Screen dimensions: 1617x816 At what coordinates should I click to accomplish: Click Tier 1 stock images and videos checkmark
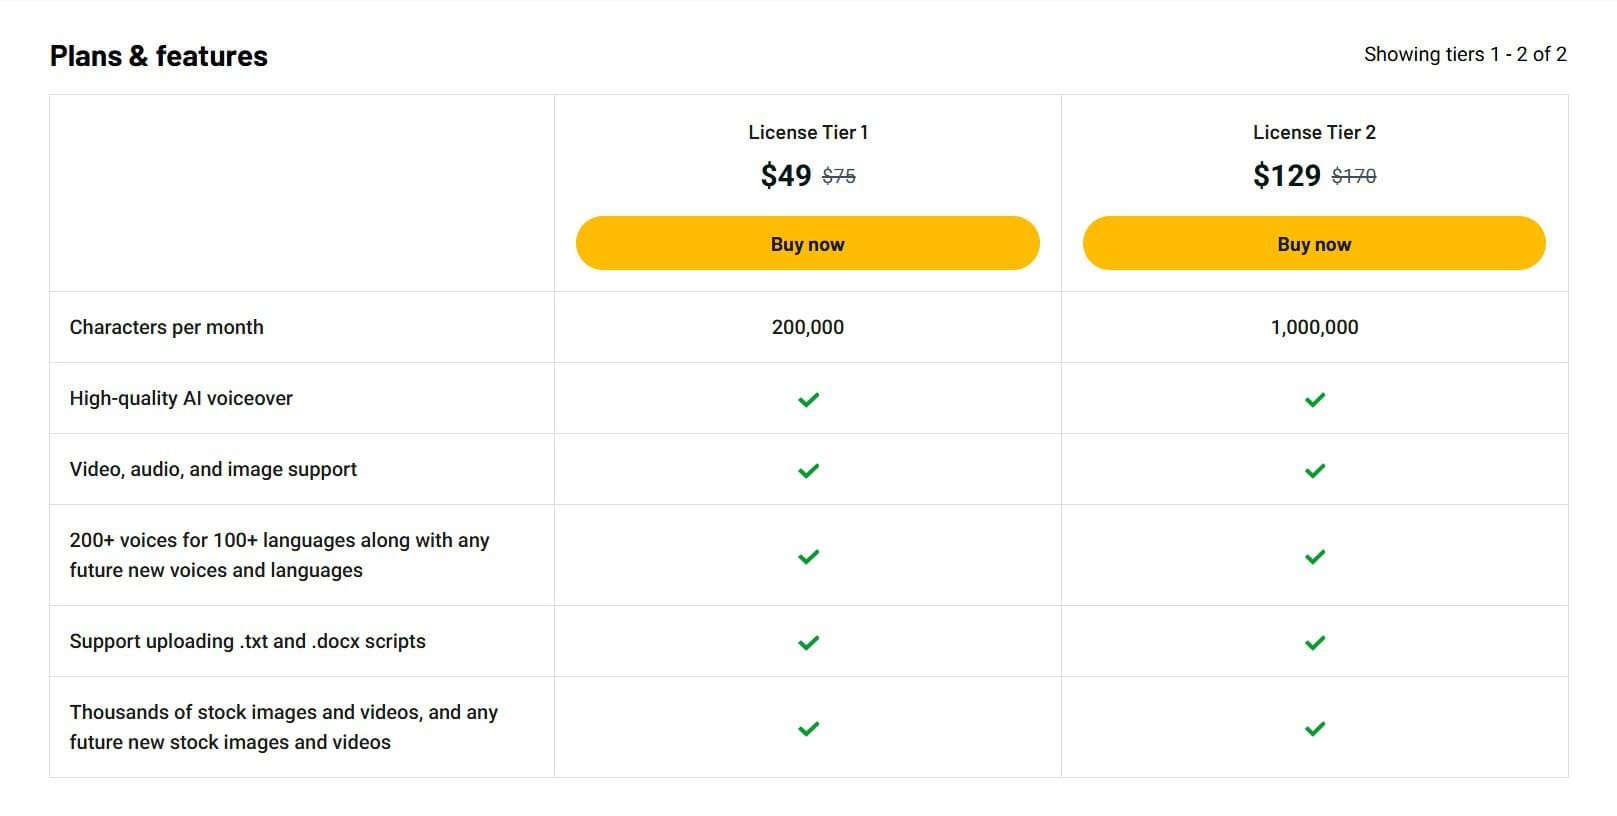click(x=808, y=728)
